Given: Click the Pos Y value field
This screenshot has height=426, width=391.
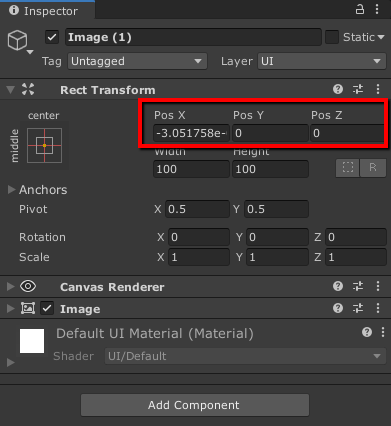Looking at the screenshot, I should [x=270, y=133].
